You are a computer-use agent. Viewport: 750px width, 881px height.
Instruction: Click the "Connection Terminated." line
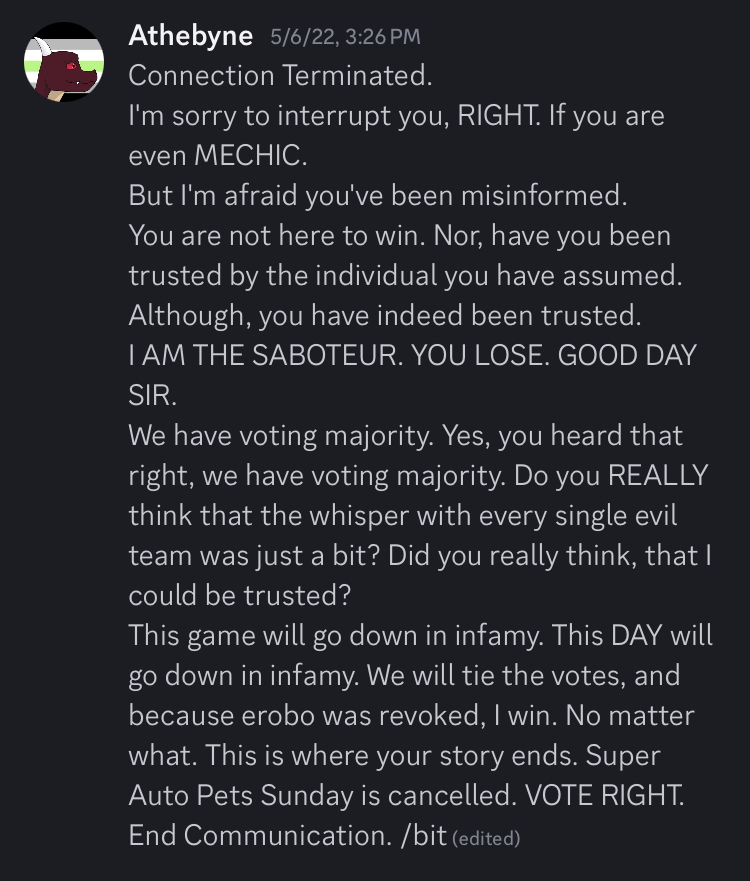pyautogui.click(x=280, y=75)
